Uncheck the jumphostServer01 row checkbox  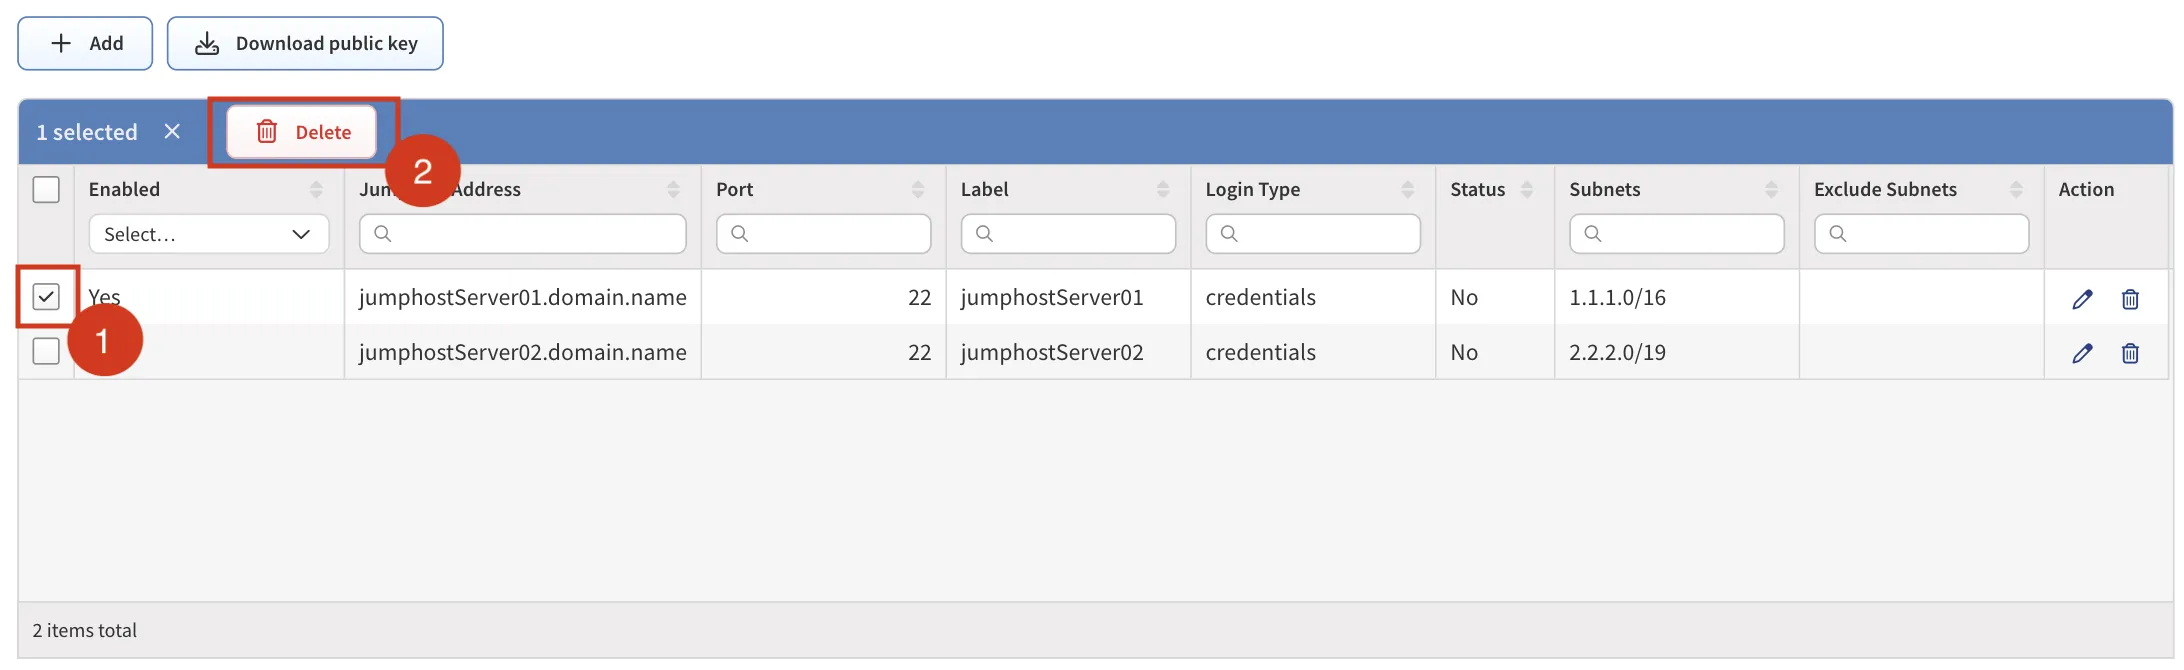coord(46,297)
